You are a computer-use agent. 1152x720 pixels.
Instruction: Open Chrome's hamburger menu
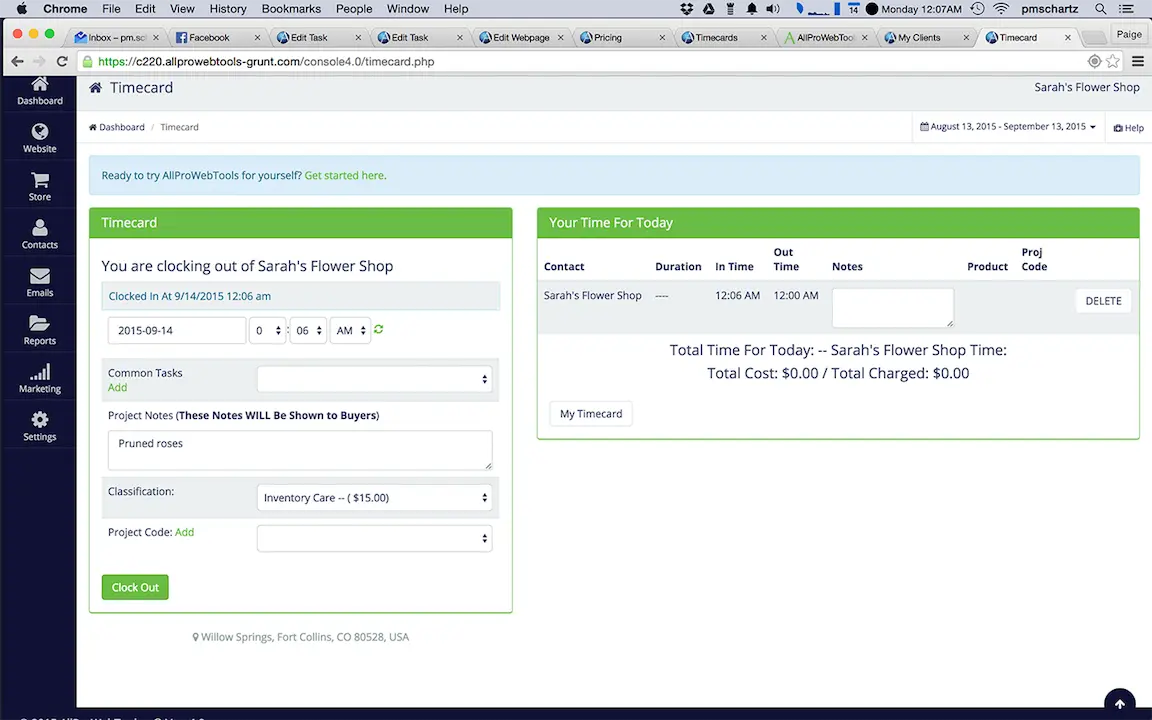click(1137, 61)
